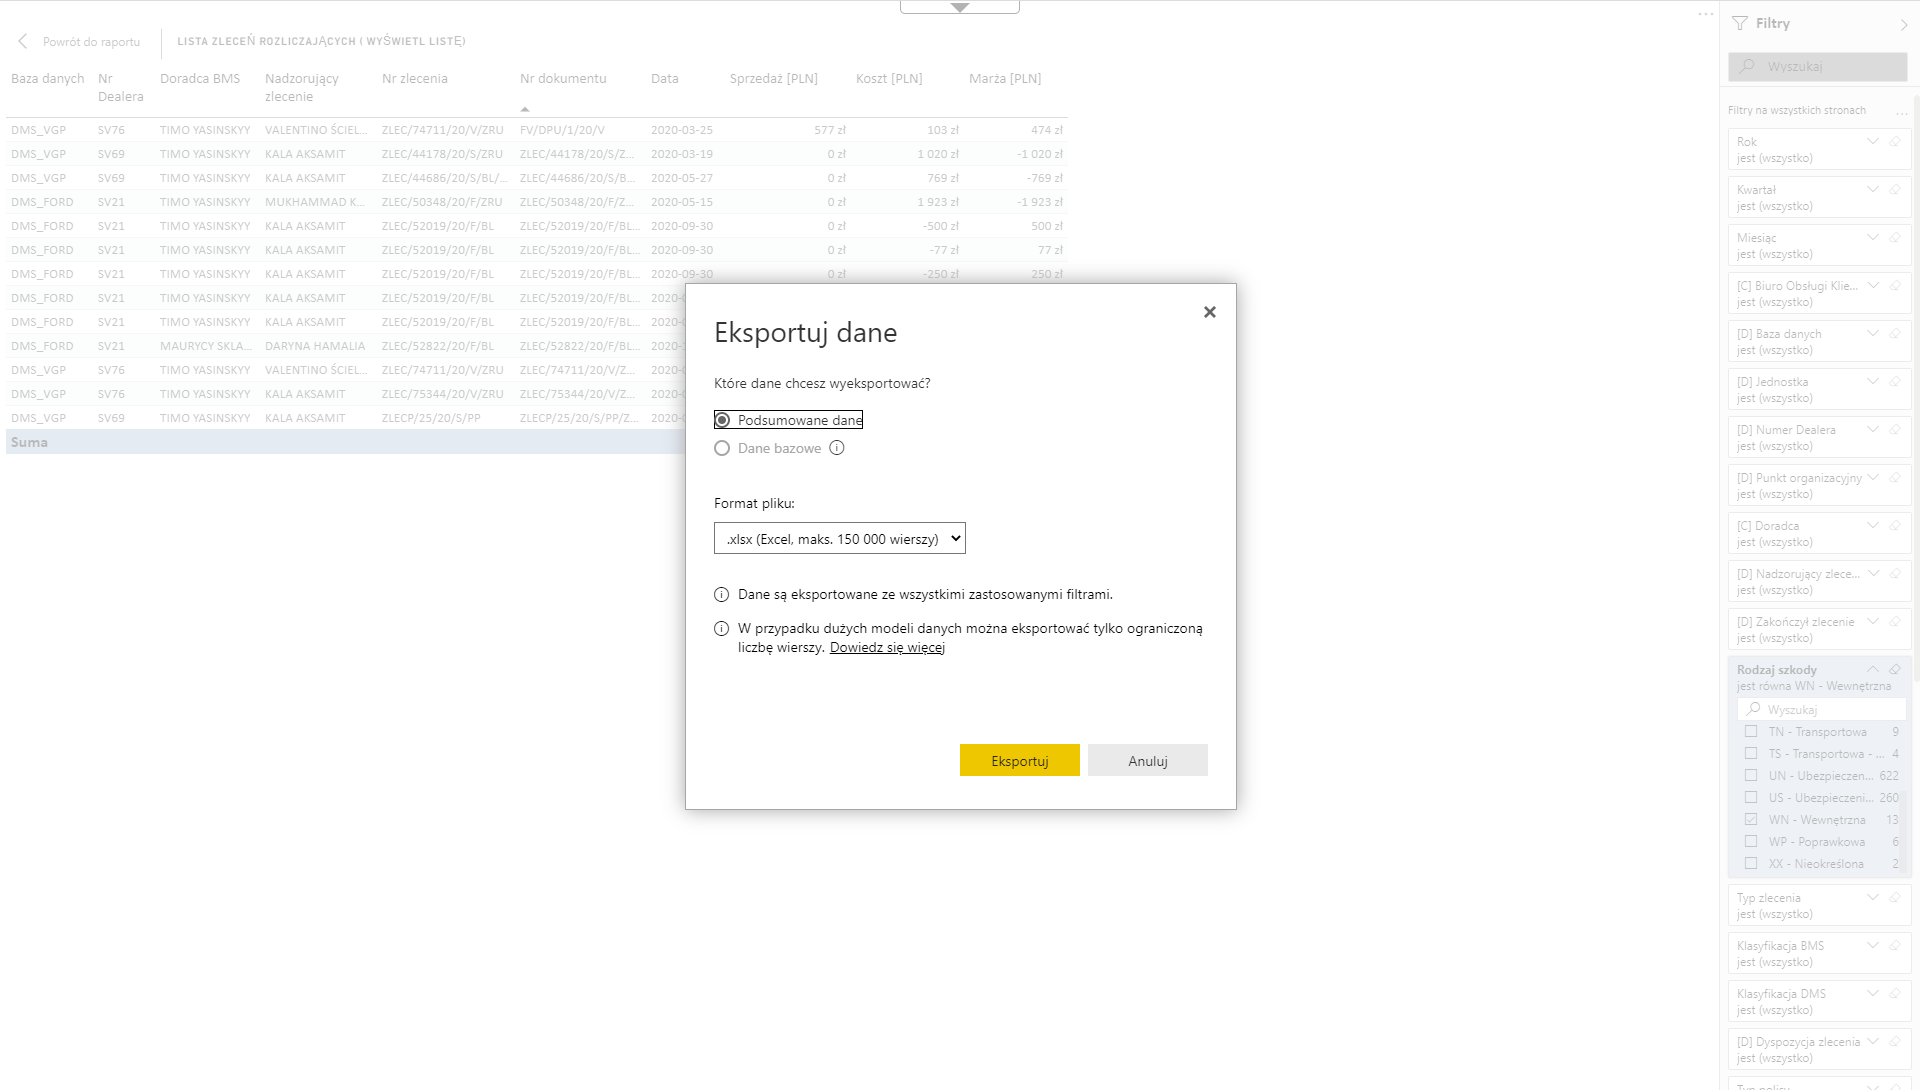The height and width of the screenshot is (1090, 1920).
Task: Expand the Miesiąc filter card
Action: point(1872,238)
